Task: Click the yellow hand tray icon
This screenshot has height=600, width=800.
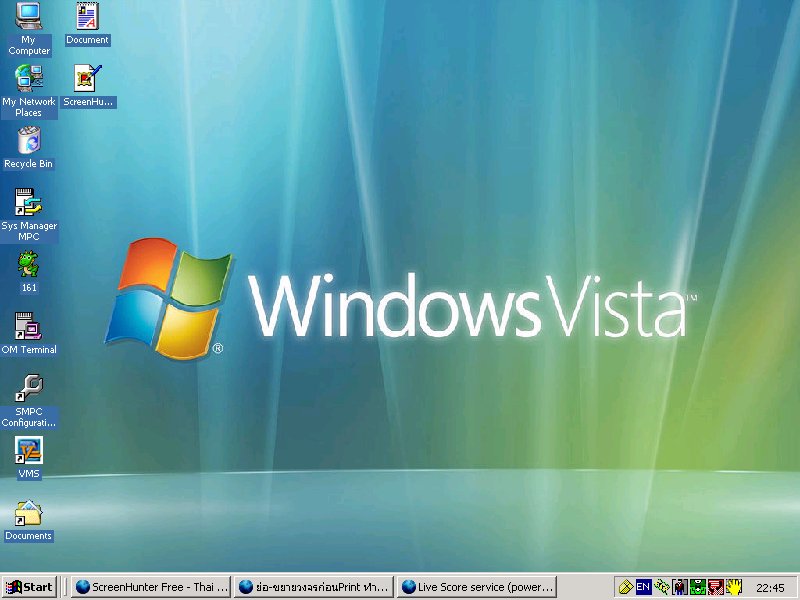Action: [x=734, y=587]
